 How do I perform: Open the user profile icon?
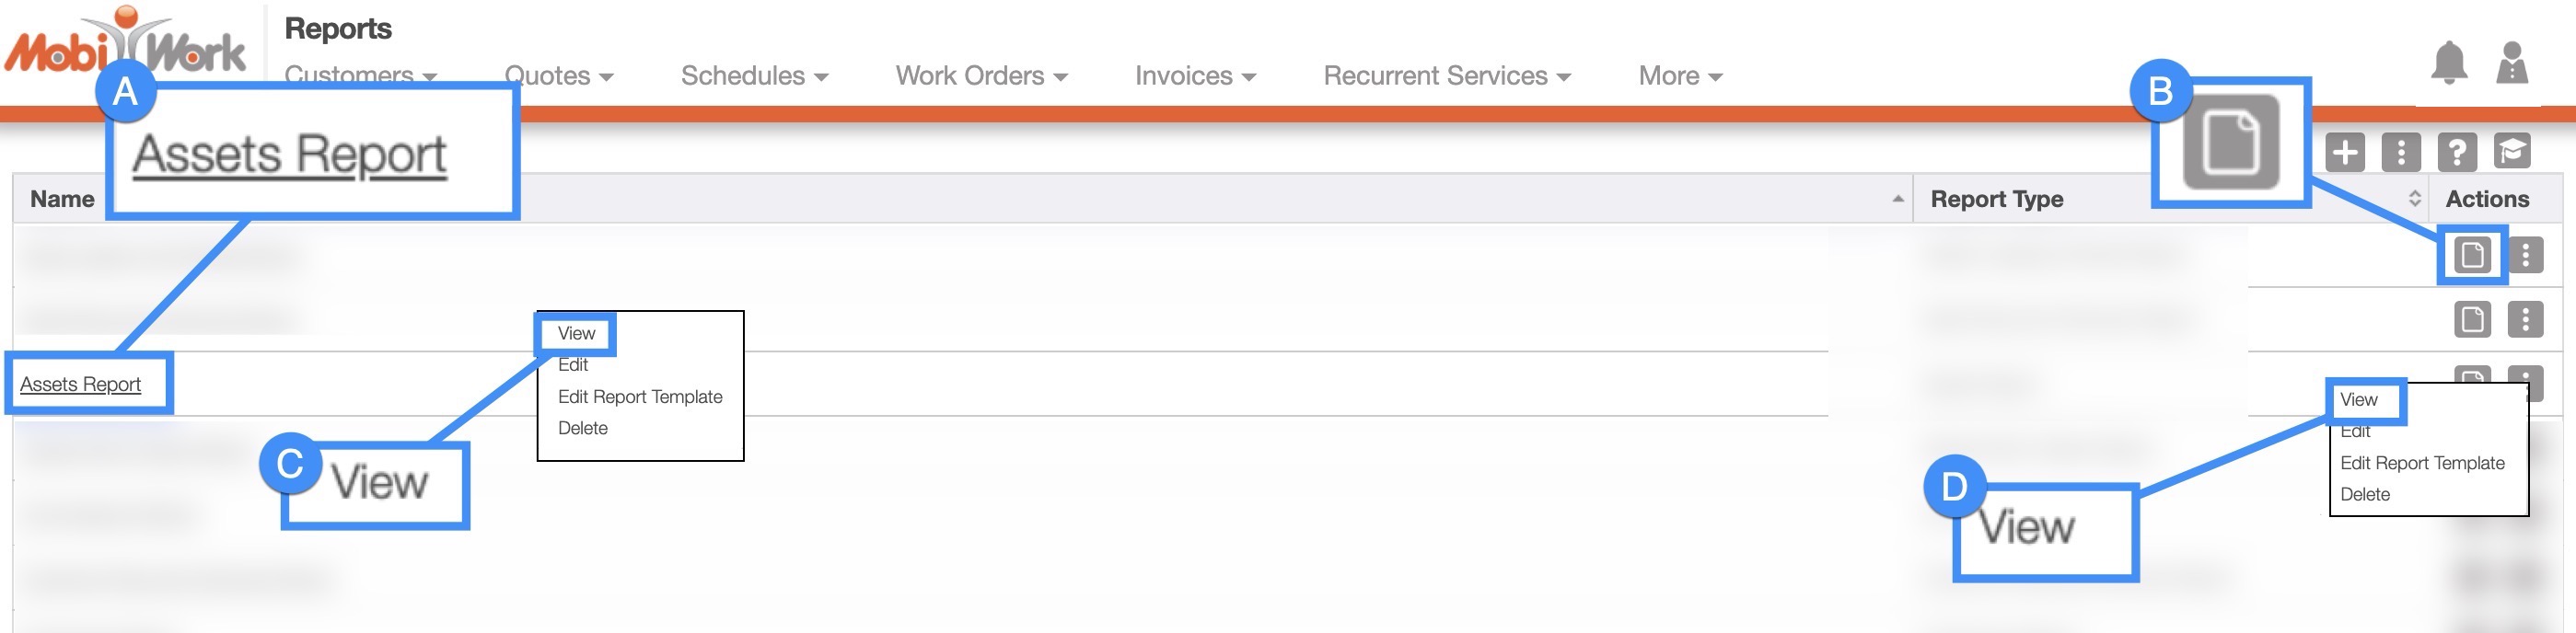click(x=2511, y=65)
